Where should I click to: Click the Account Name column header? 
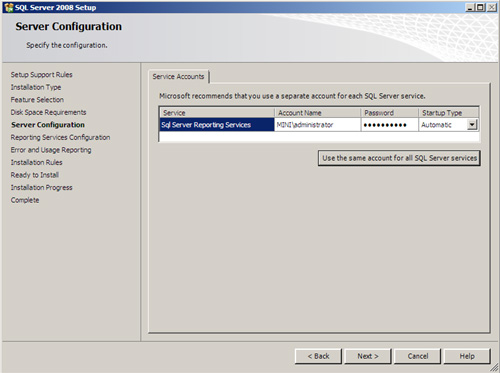[x=318, y=113]
